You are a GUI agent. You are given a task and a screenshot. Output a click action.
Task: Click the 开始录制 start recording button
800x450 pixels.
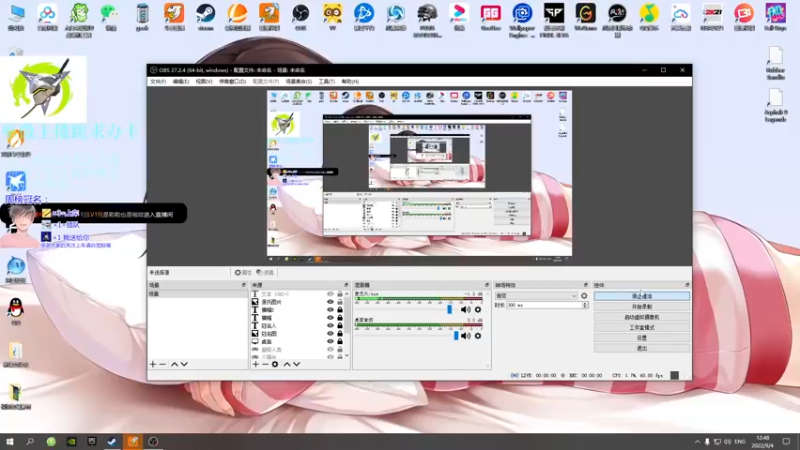pos(641,306)
